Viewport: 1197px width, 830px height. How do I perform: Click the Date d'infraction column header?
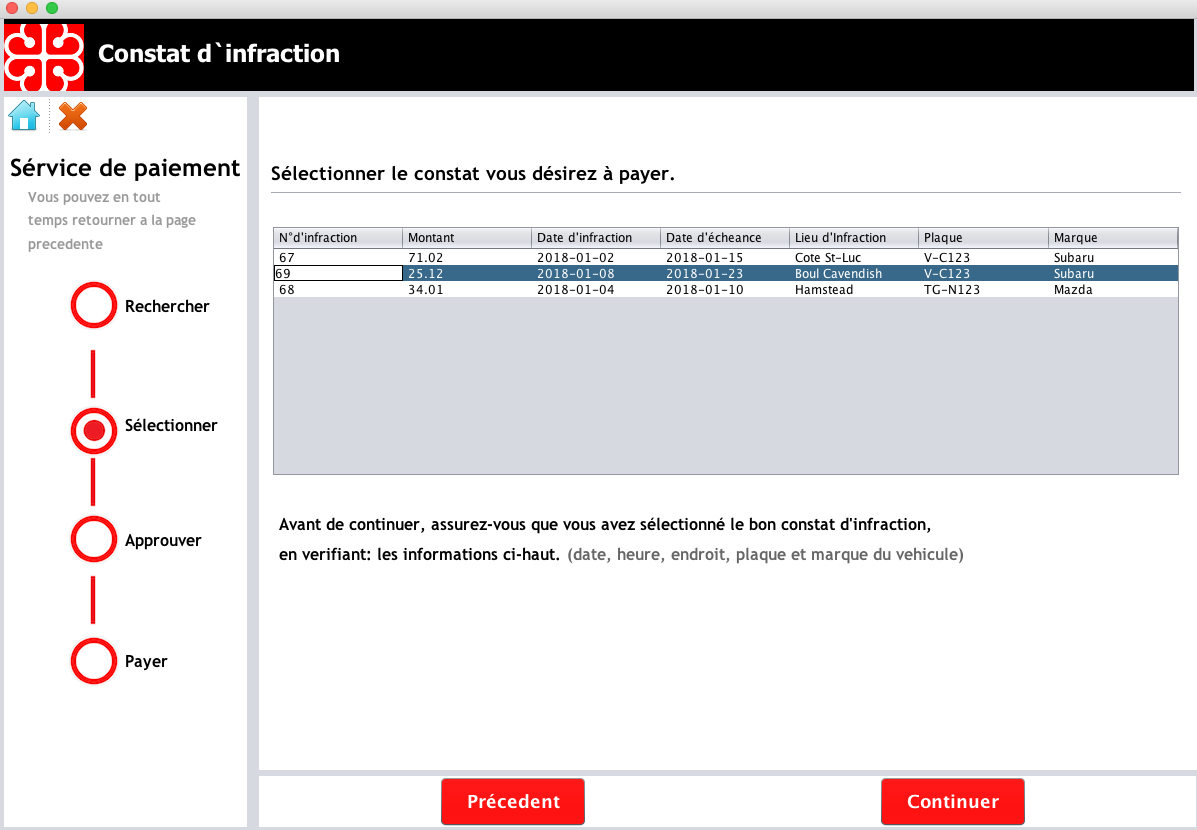point(595,238)
